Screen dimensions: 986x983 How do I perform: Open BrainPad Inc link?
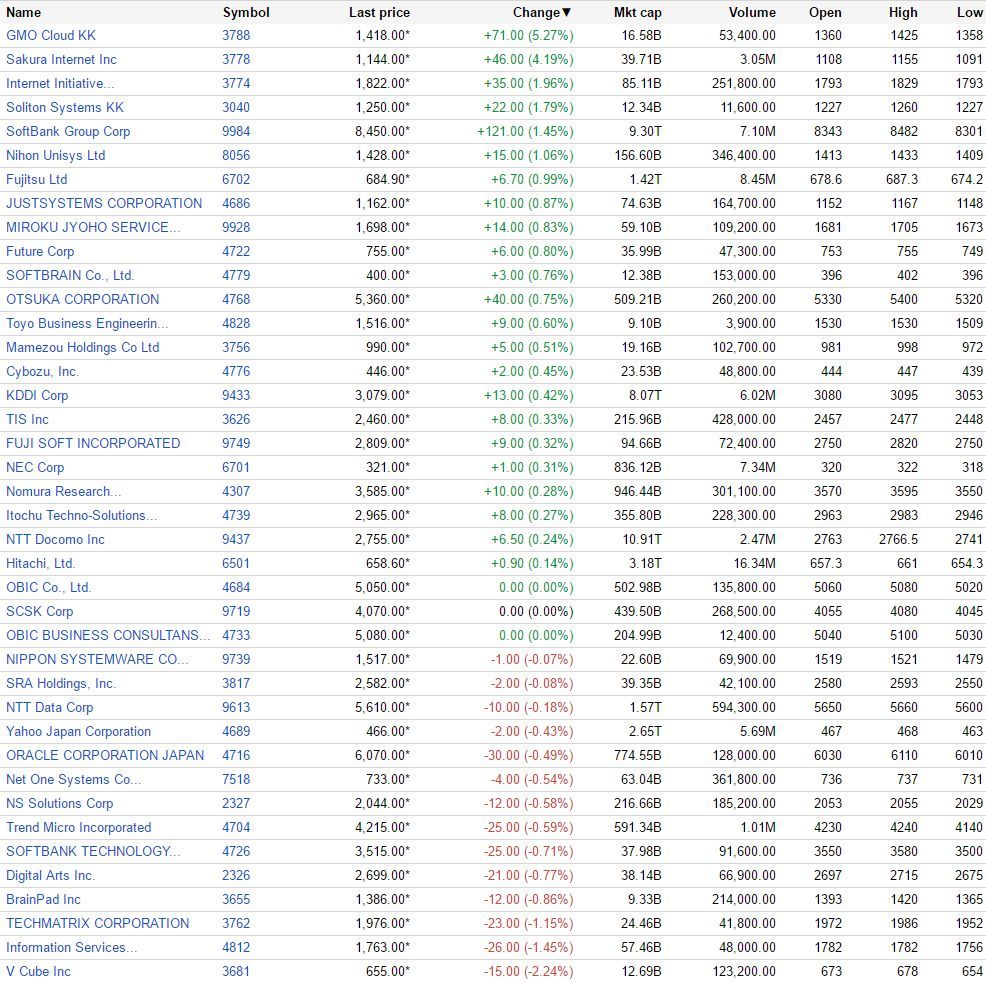click(x=43, y=899)
